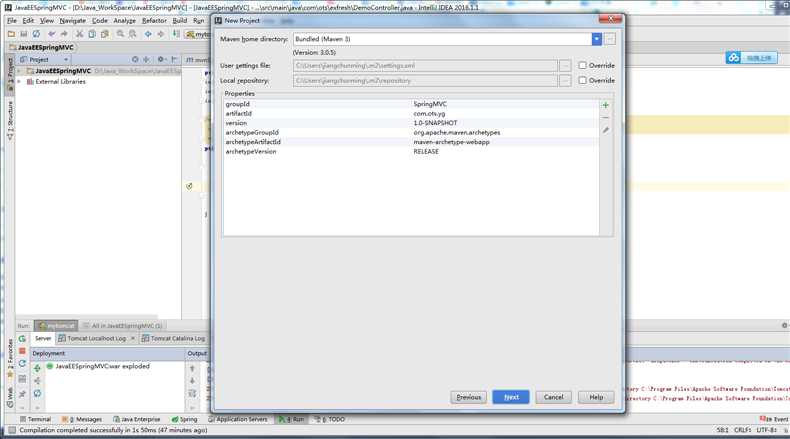Image resolution: width=790 pixels, height=439 pixels.
Task: Open the View menu
Action: click(47, 21)
